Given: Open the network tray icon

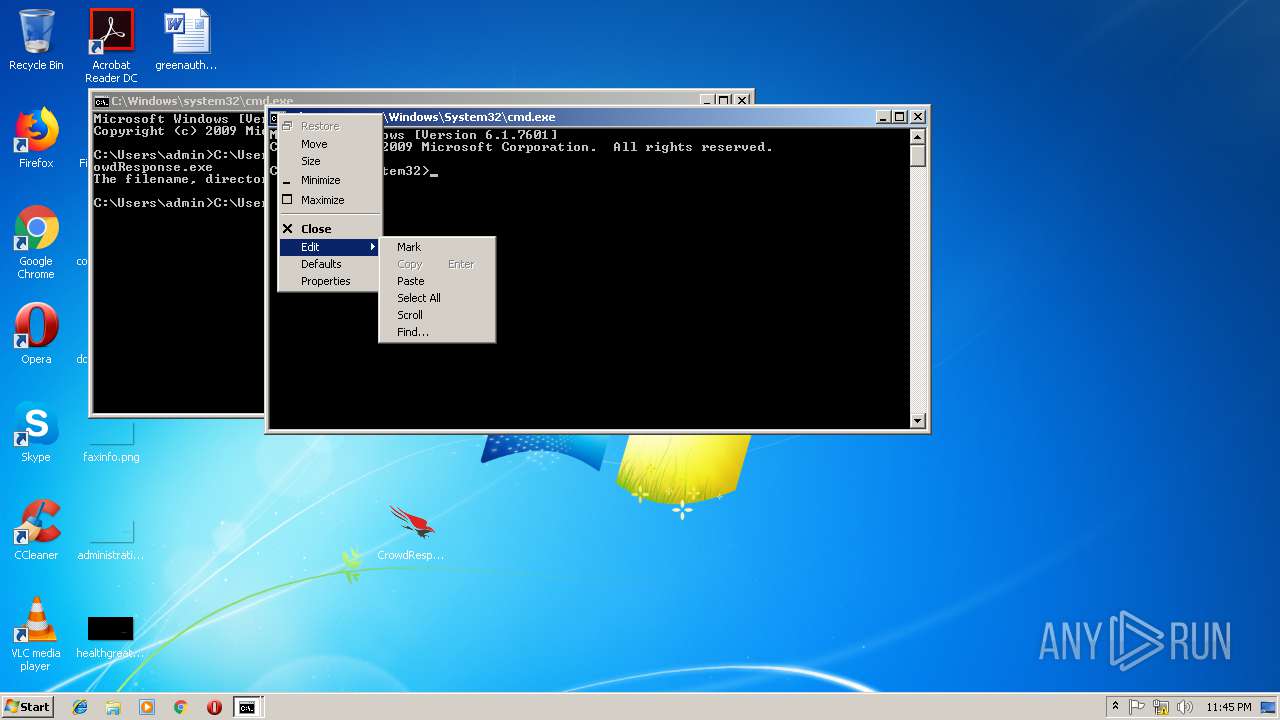Looking at the screenshot, I should point(1161,707).
